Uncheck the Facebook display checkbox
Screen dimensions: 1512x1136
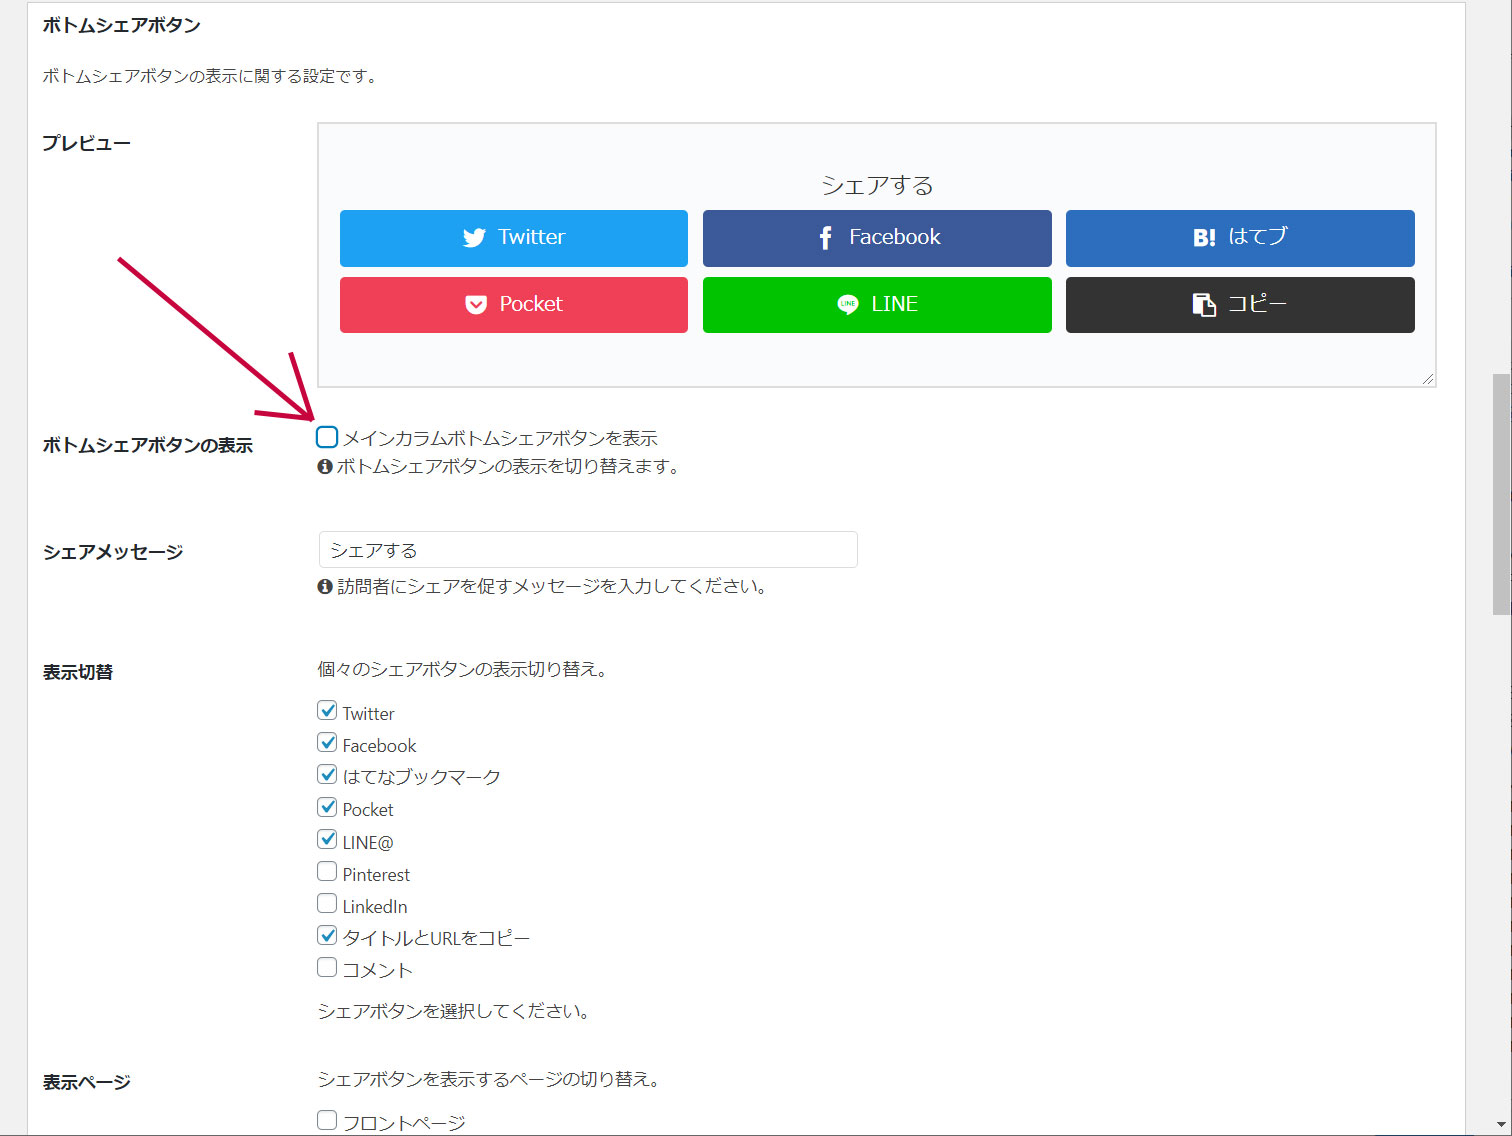point(327,743)
